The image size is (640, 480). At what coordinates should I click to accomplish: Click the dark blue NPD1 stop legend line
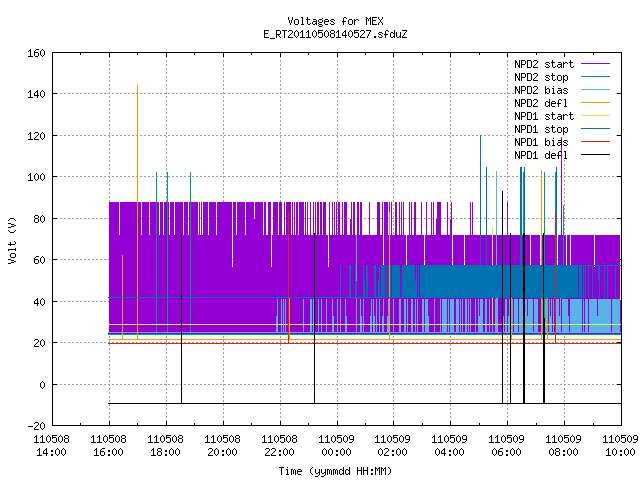tap(595, 129)
